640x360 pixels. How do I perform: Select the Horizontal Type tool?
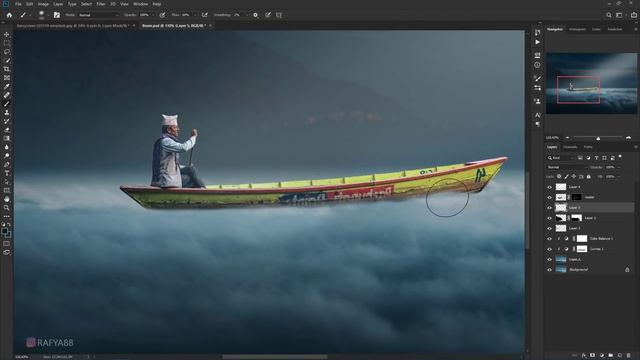[x=7, y=173]
